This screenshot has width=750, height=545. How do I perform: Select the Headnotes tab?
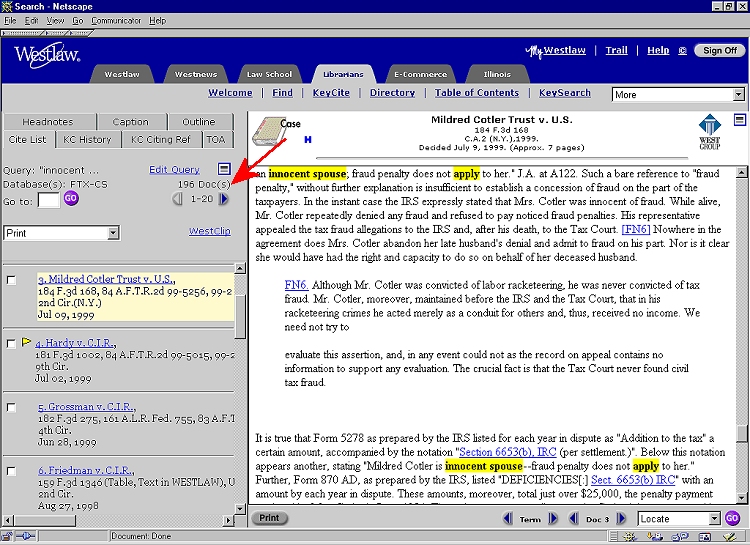coord(48,122)
